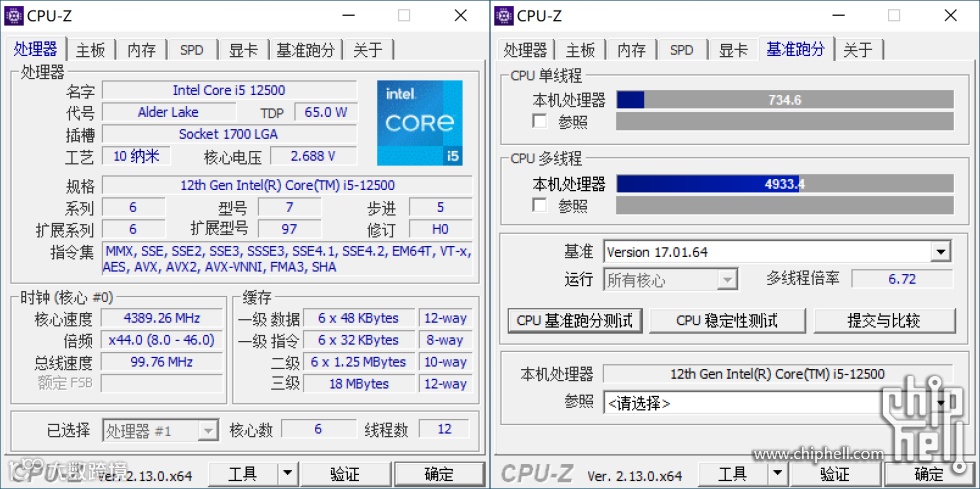The width and height of the screenshot is (980, 489).
Task: Click the multi-thread 参照 reference bar
Action: tap(785, 205)
